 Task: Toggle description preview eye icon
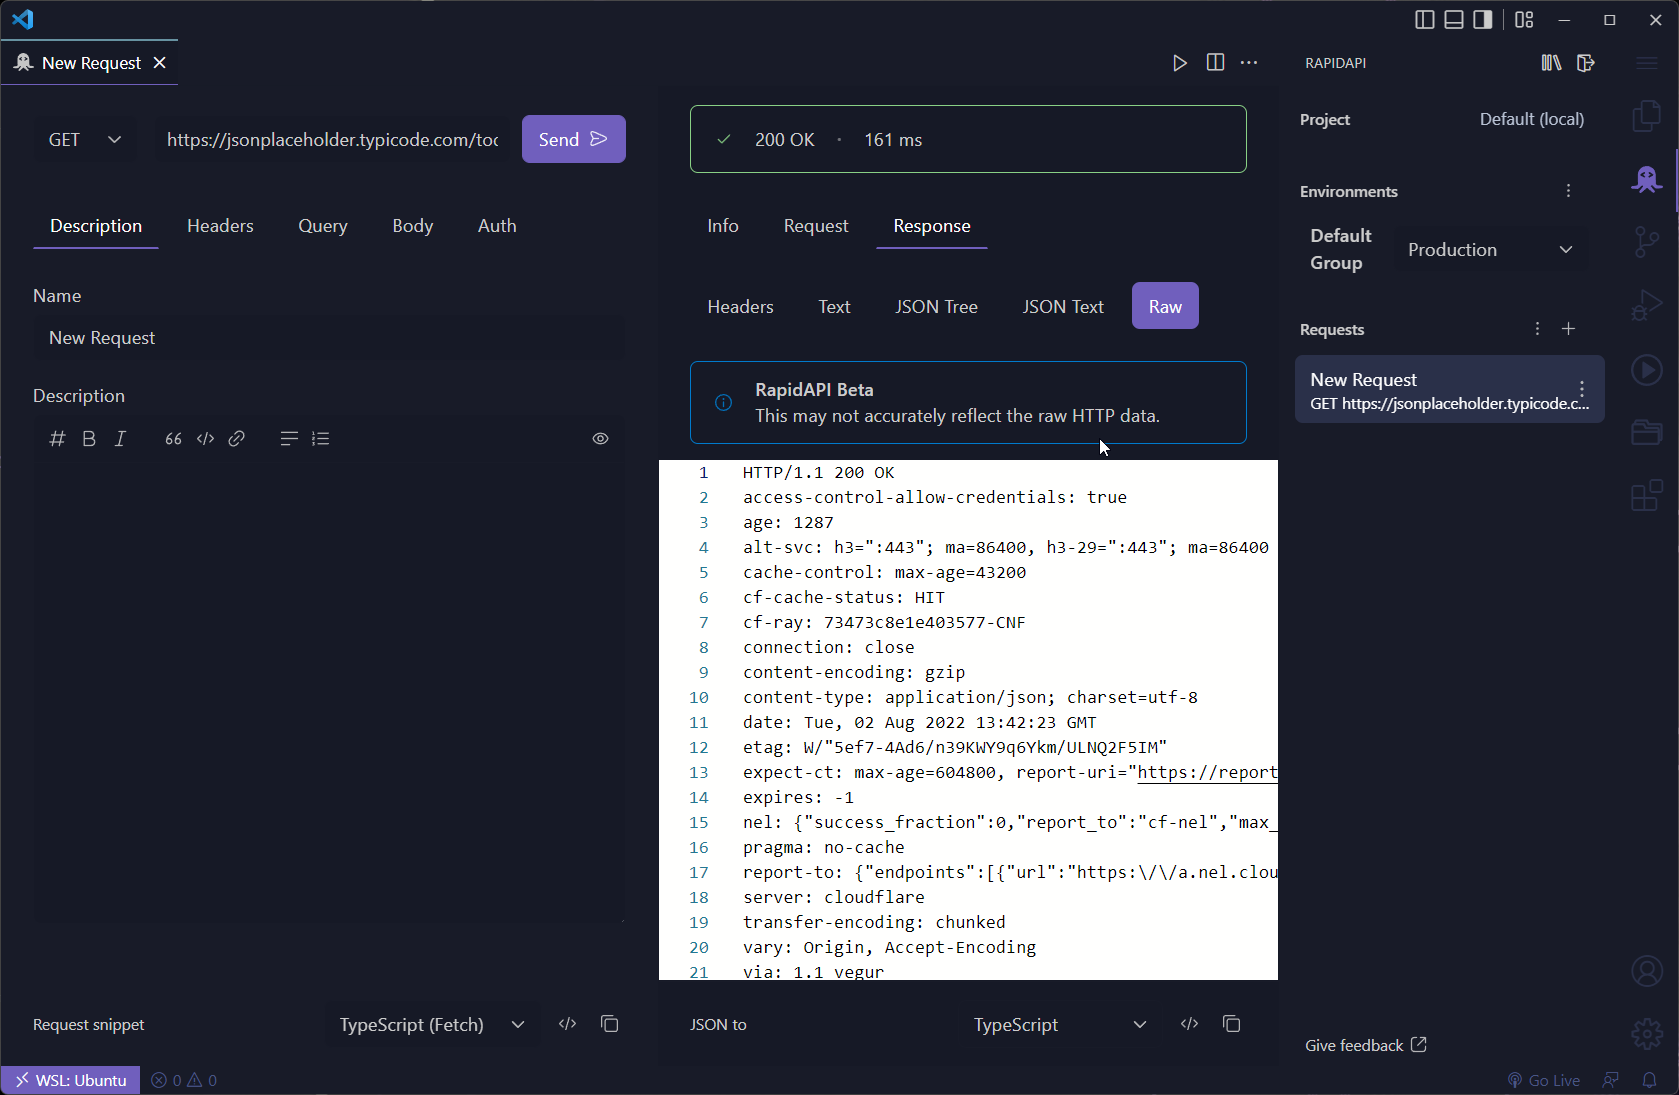(x=600, y=439)
